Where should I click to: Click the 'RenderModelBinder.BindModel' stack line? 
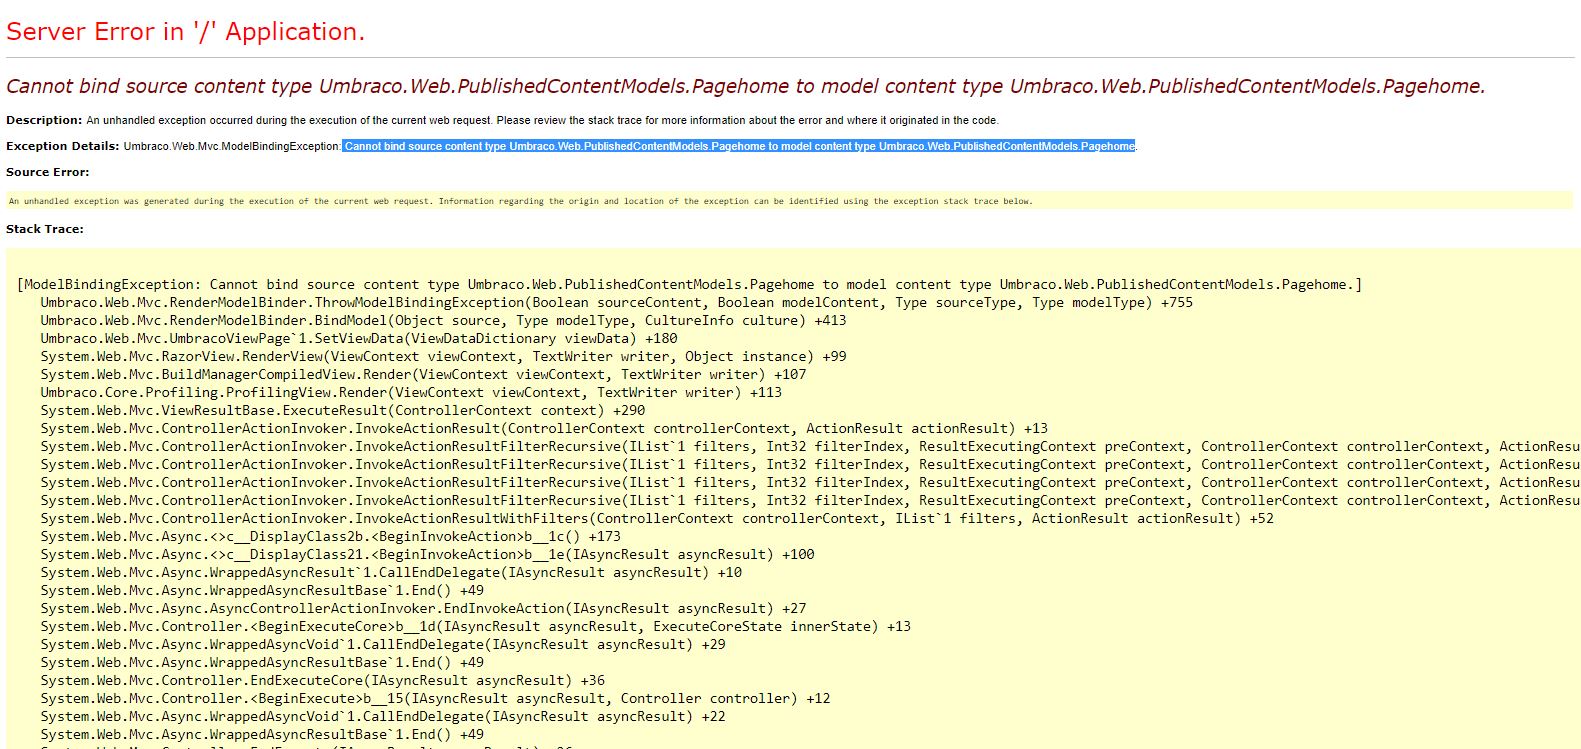pyautogui.click(x=443, y=321)
